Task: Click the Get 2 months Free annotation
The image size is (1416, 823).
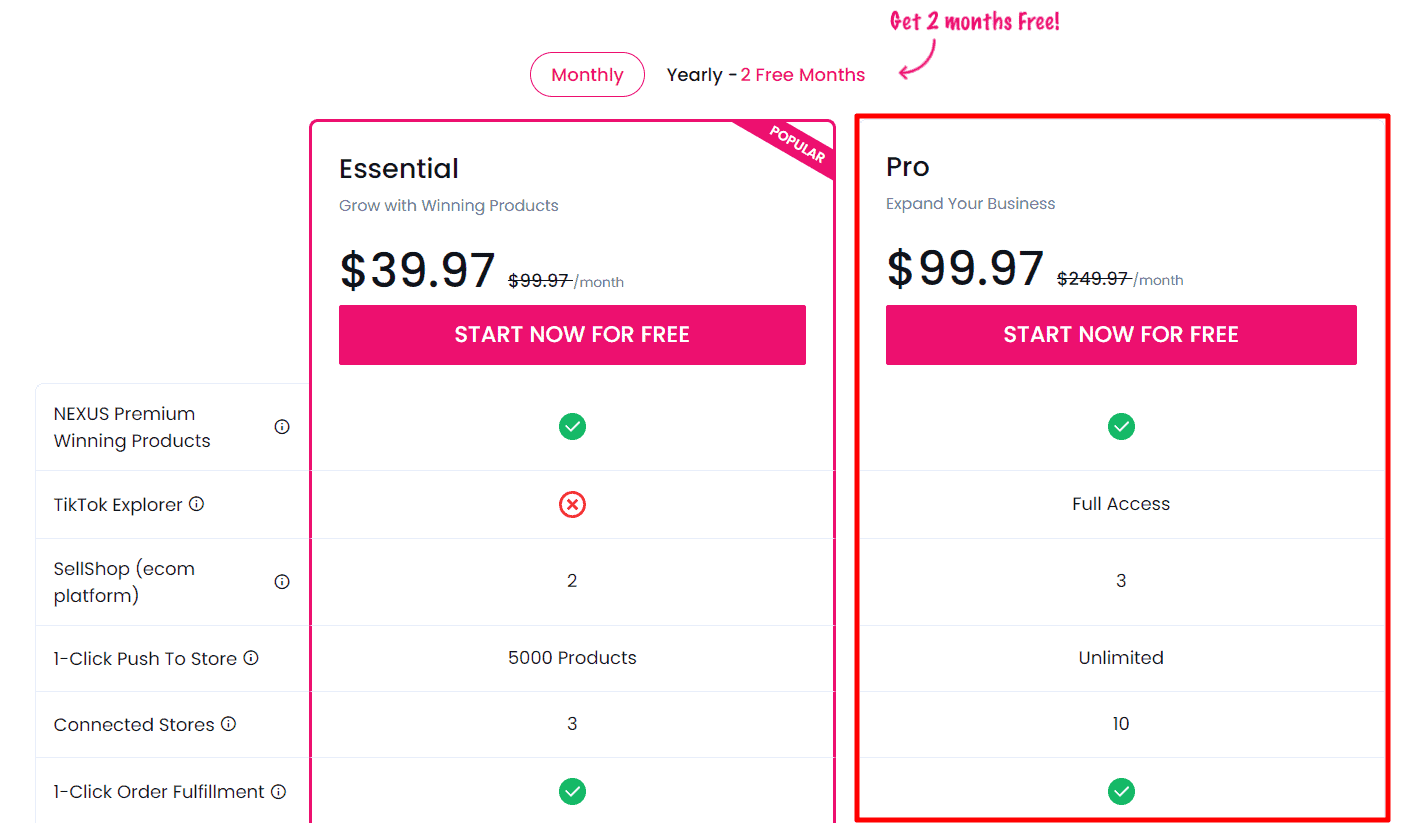Action: (x=973, y=20)
